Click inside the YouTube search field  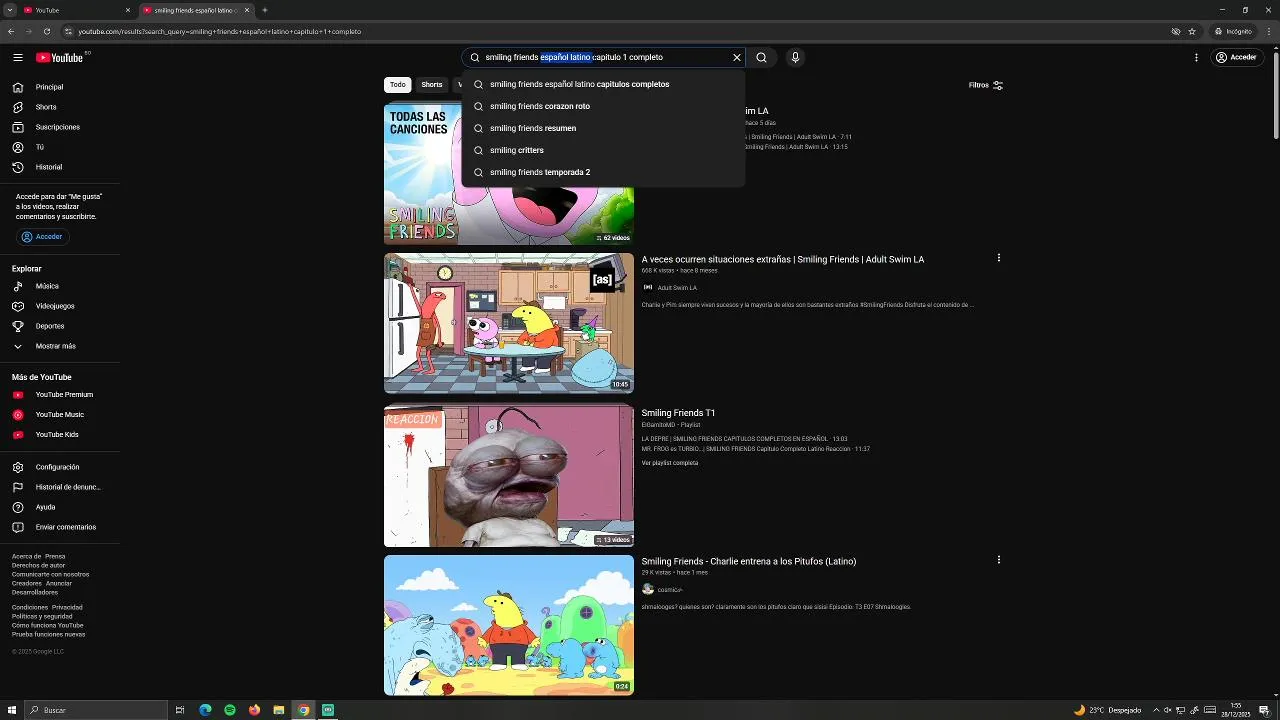603,58
